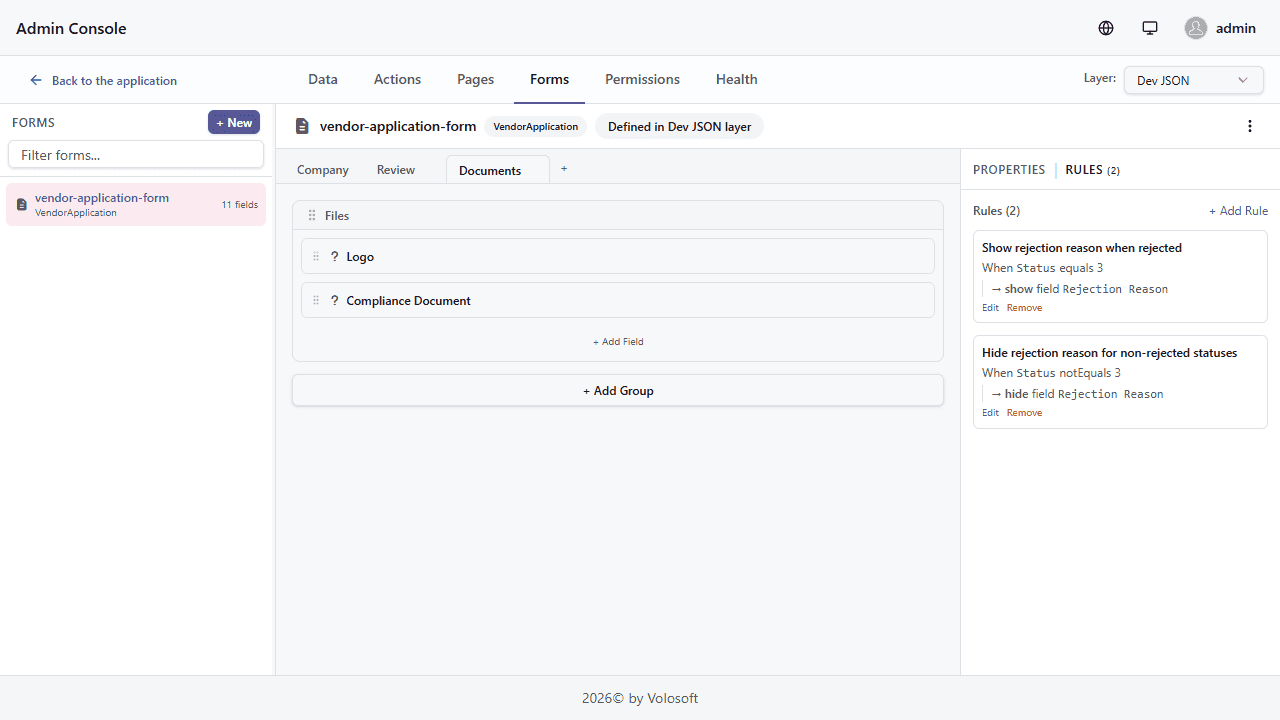Click the New form button

pos(234,122)
